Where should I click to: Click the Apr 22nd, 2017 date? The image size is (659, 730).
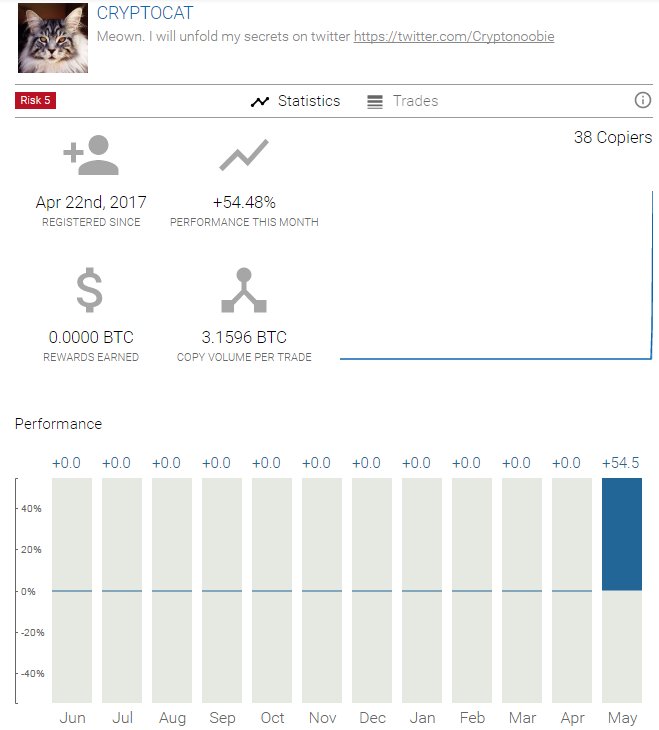coord(91,203)
